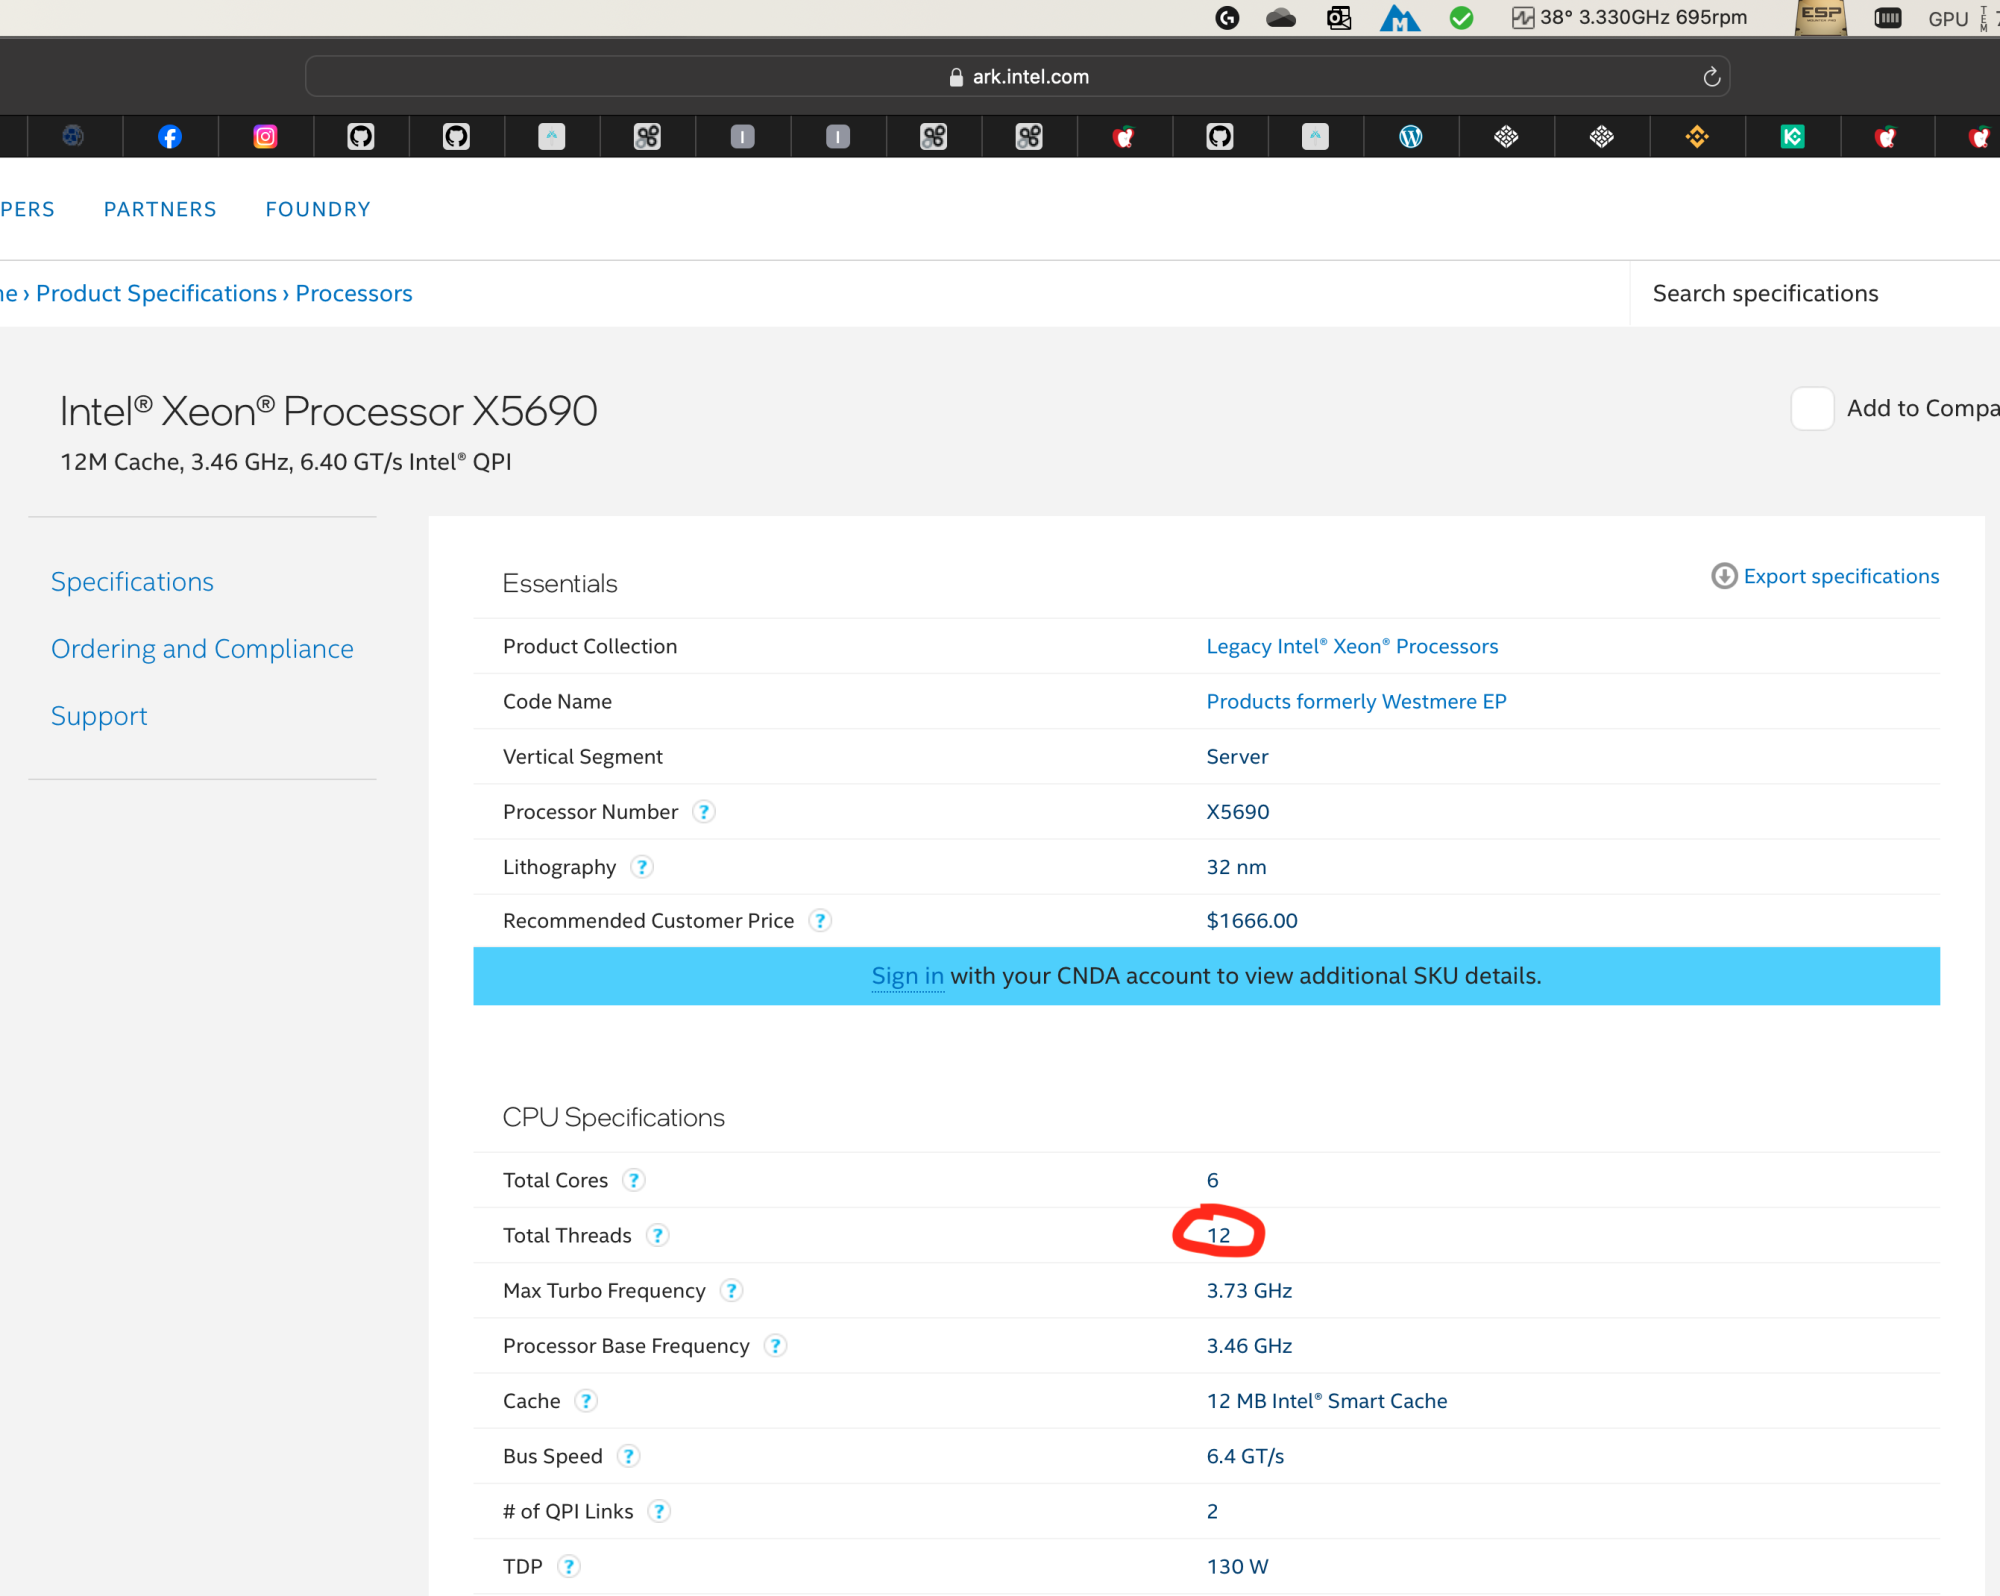Show help for Total Cores
The image size is (2000, 1596).
point(634,1180)
